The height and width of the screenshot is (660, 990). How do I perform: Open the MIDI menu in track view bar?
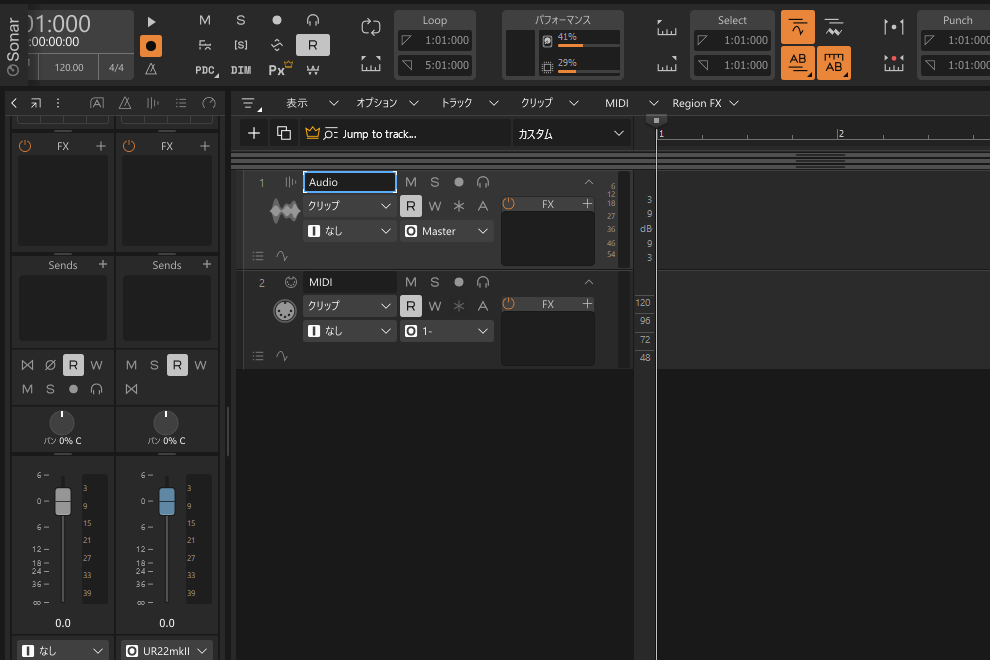click(x=631, y=103)
